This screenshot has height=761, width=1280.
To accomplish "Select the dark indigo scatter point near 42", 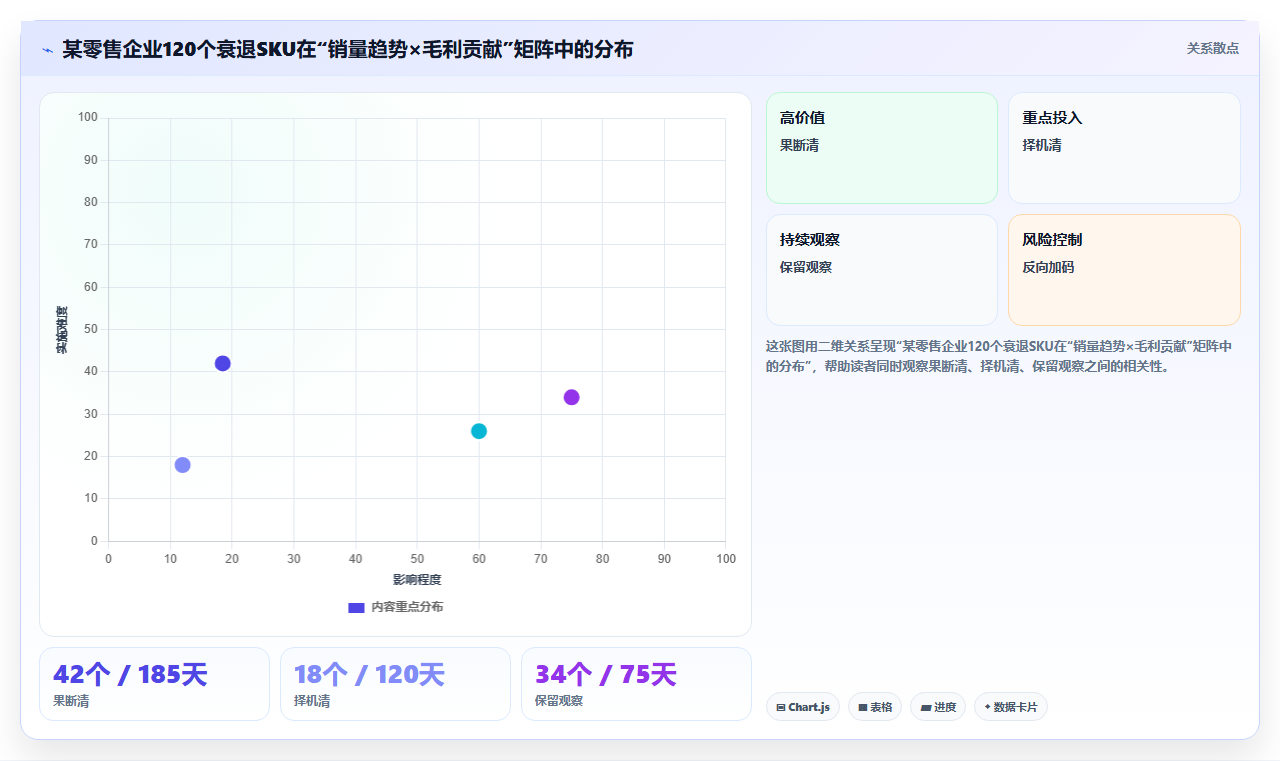I will pos(223,363).
